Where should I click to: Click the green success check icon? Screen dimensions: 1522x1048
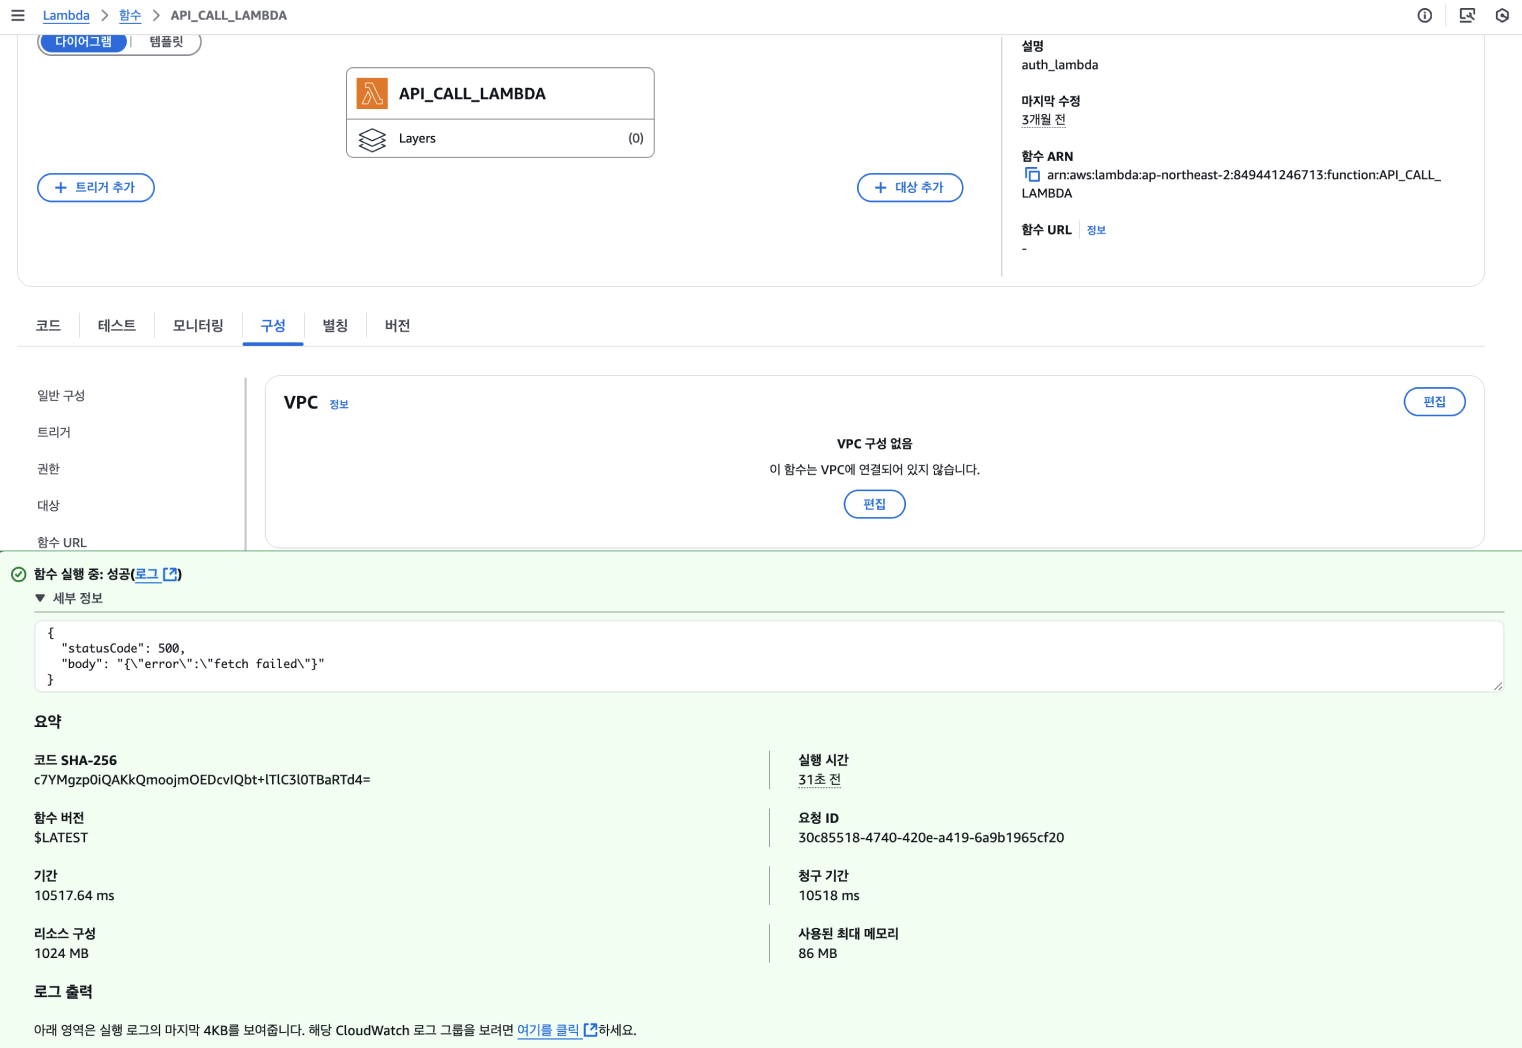point(18,574)
